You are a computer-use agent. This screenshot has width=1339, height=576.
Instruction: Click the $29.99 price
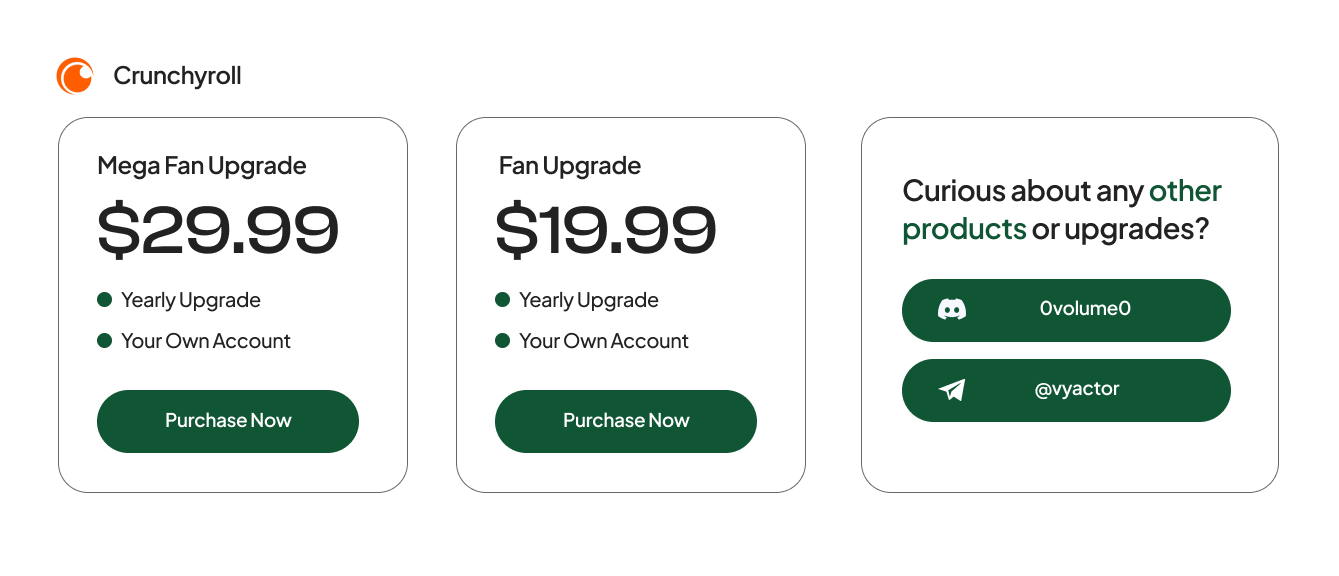tap(218, 230)
